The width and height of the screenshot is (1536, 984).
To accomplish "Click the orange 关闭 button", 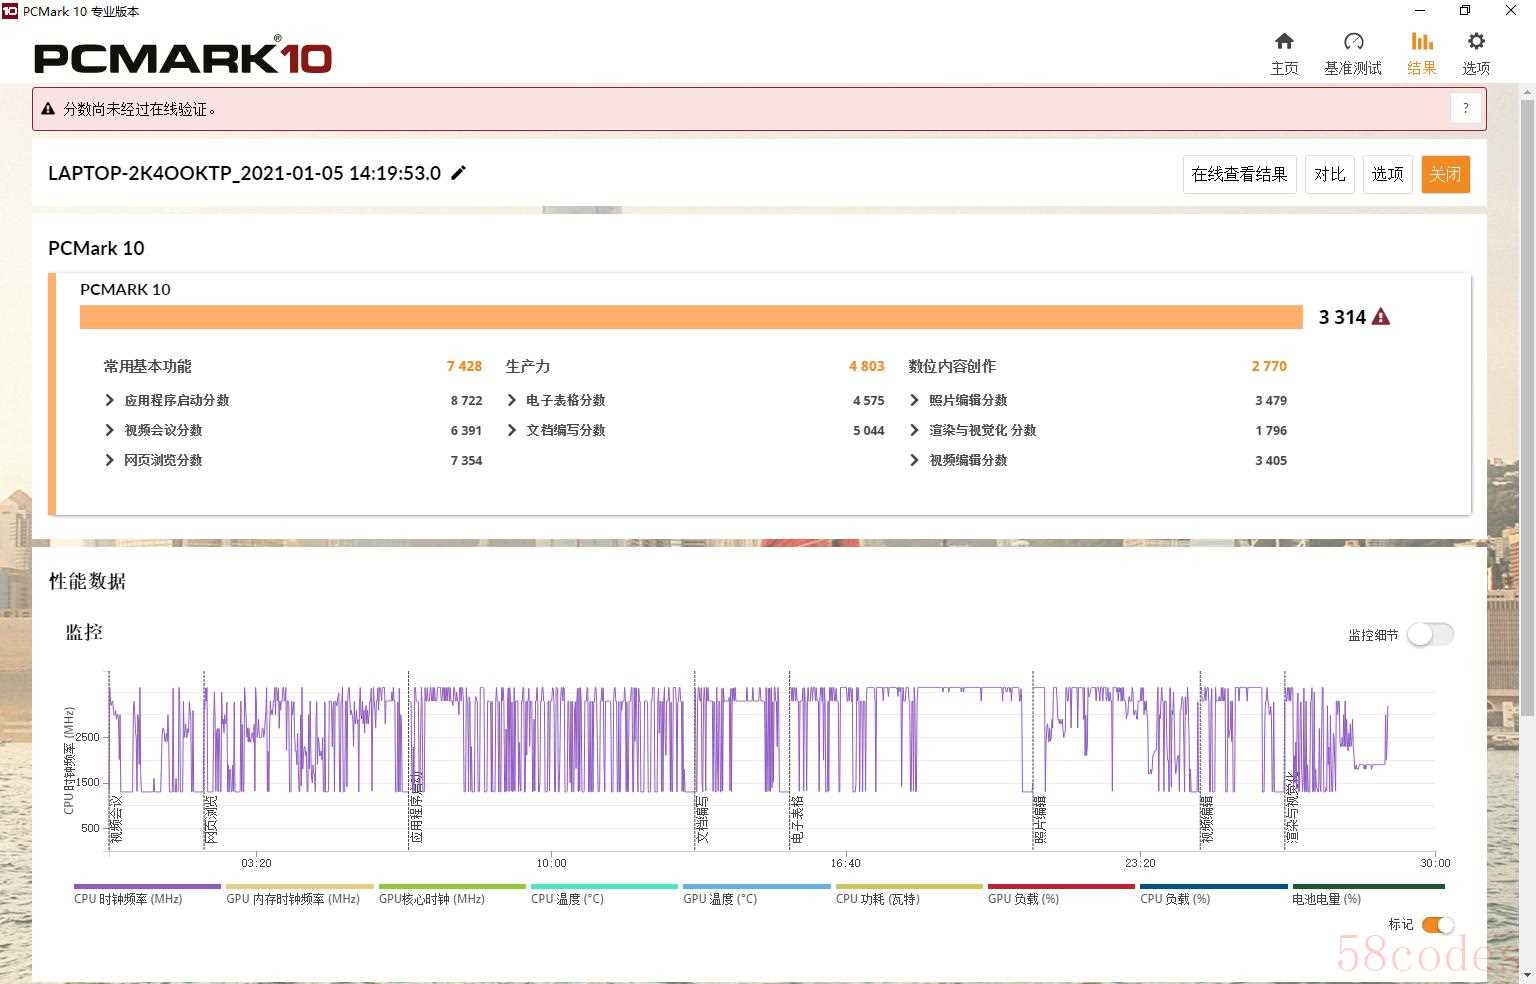I will [x=1446, y=174].
